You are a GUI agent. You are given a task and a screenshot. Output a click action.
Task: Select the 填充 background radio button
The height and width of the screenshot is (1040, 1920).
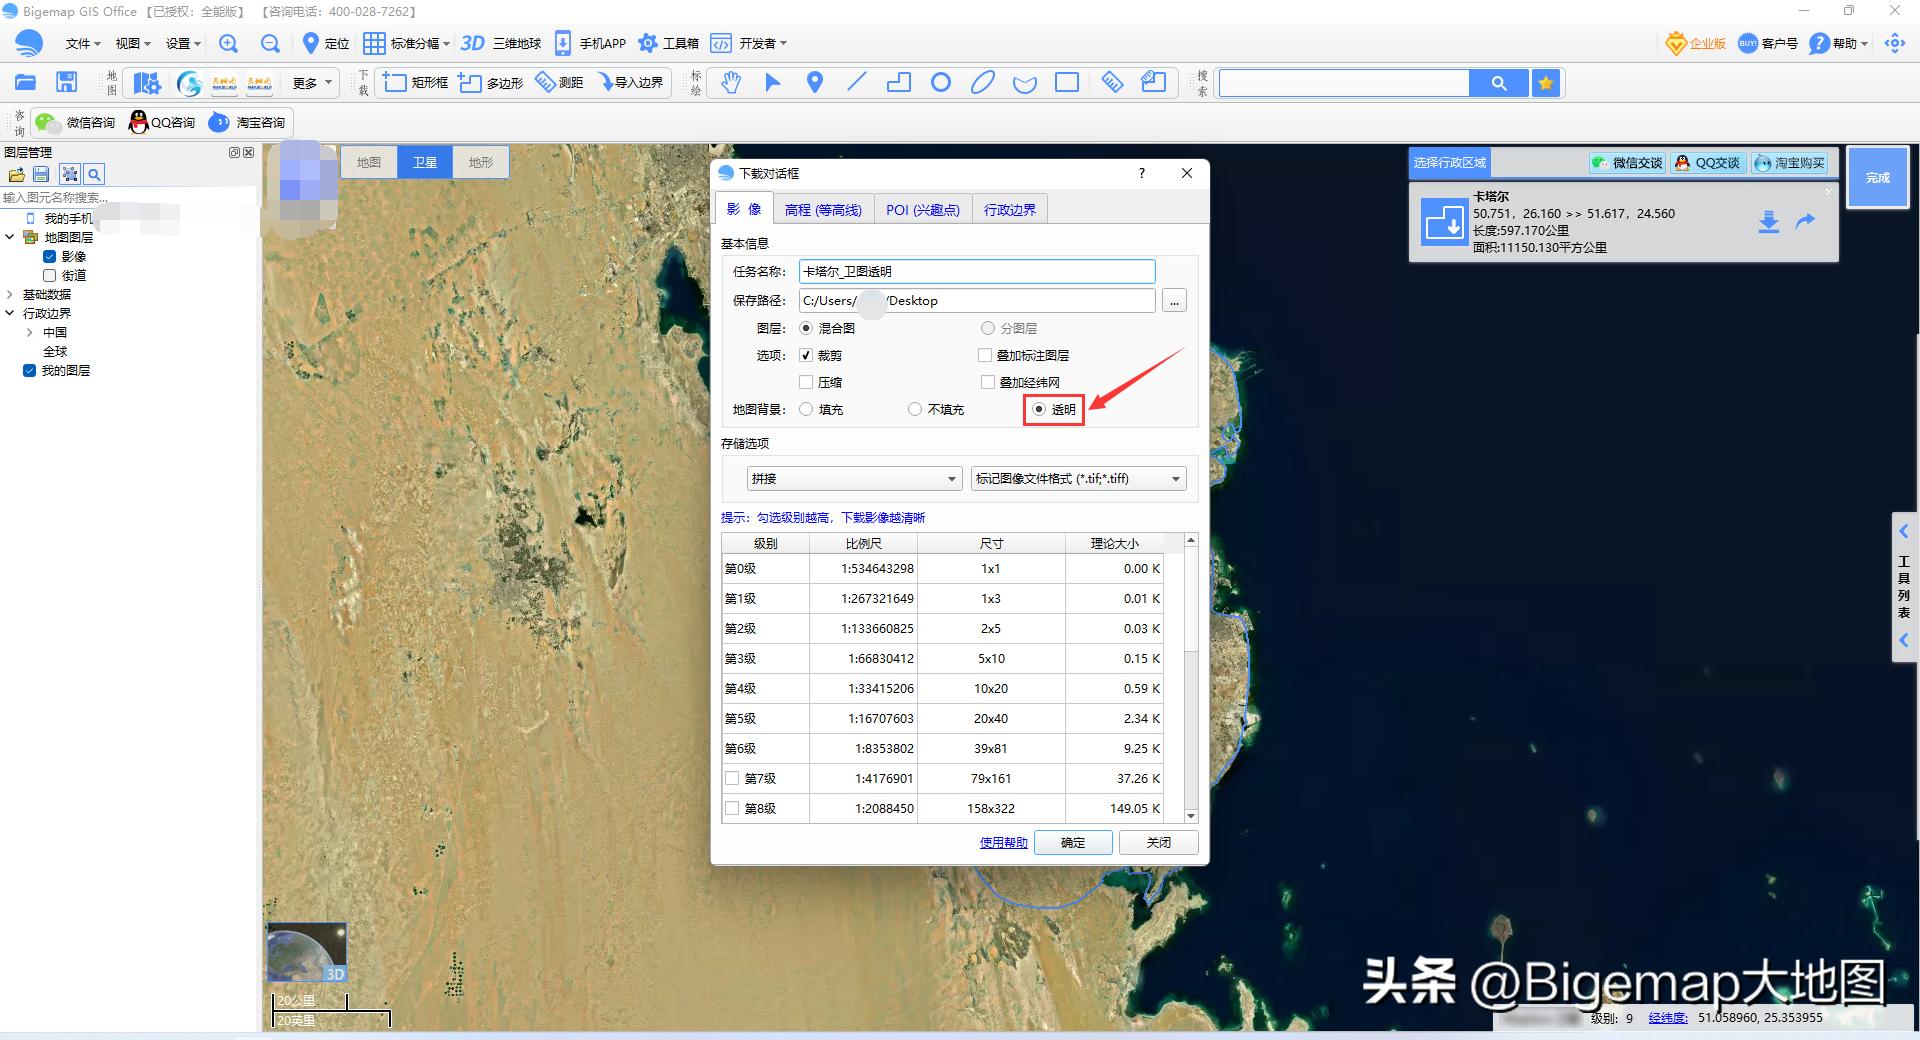(x=807, y=409)
